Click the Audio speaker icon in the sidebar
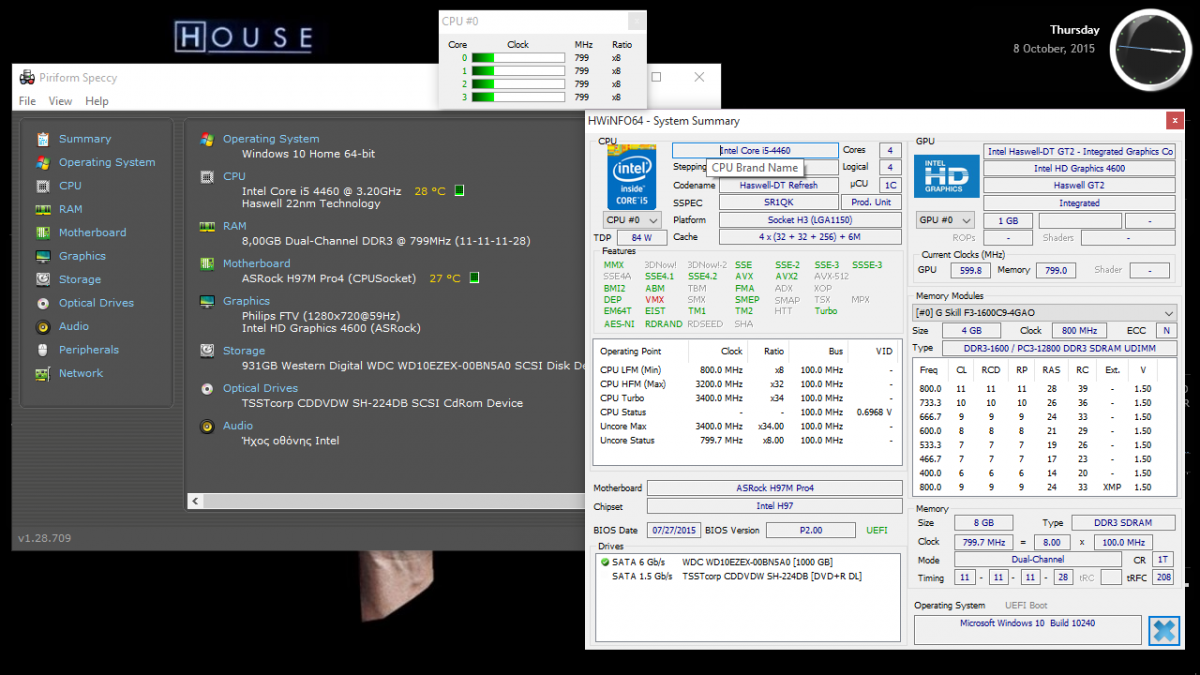Image resolution: width=1200 pixels, height=675 pixels. 43,327
